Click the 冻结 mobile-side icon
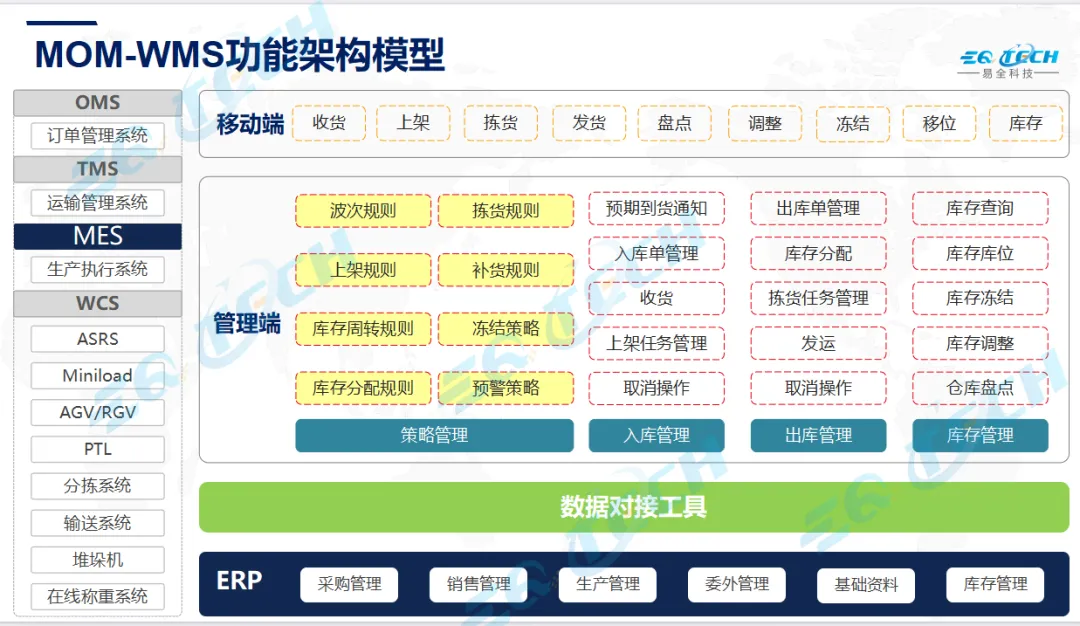The width and height of the screenshot is (1080, 626). (x=853, y=123)
